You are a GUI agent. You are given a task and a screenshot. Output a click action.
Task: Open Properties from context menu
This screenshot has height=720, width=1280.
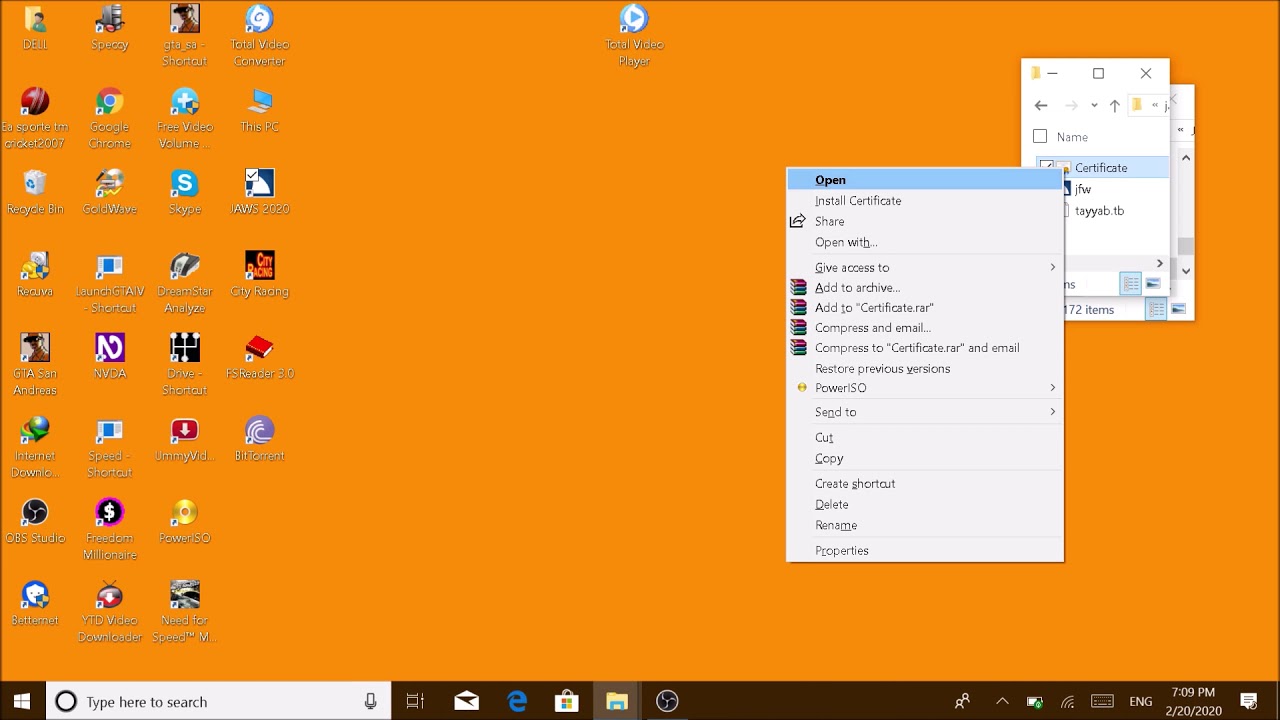925,551
